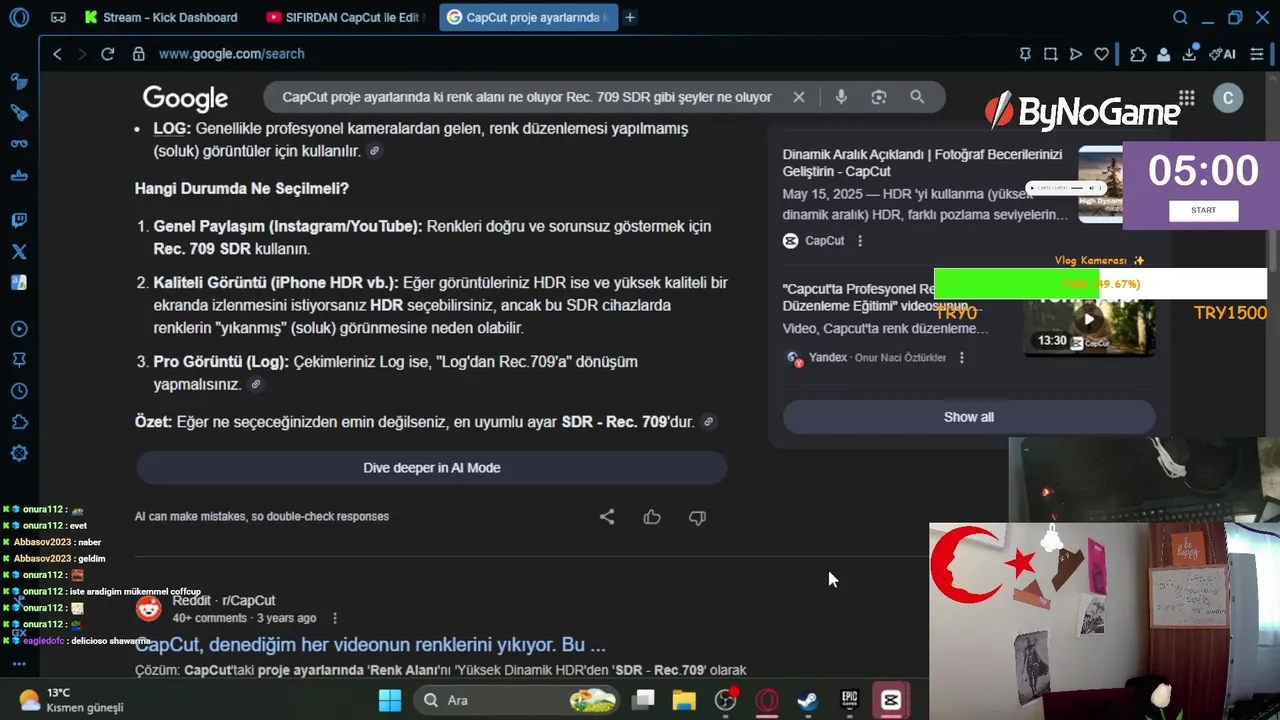Viewport: 1280px width, 720px height.
Task: Open File Explorer from taskbar
Action: 684,700
